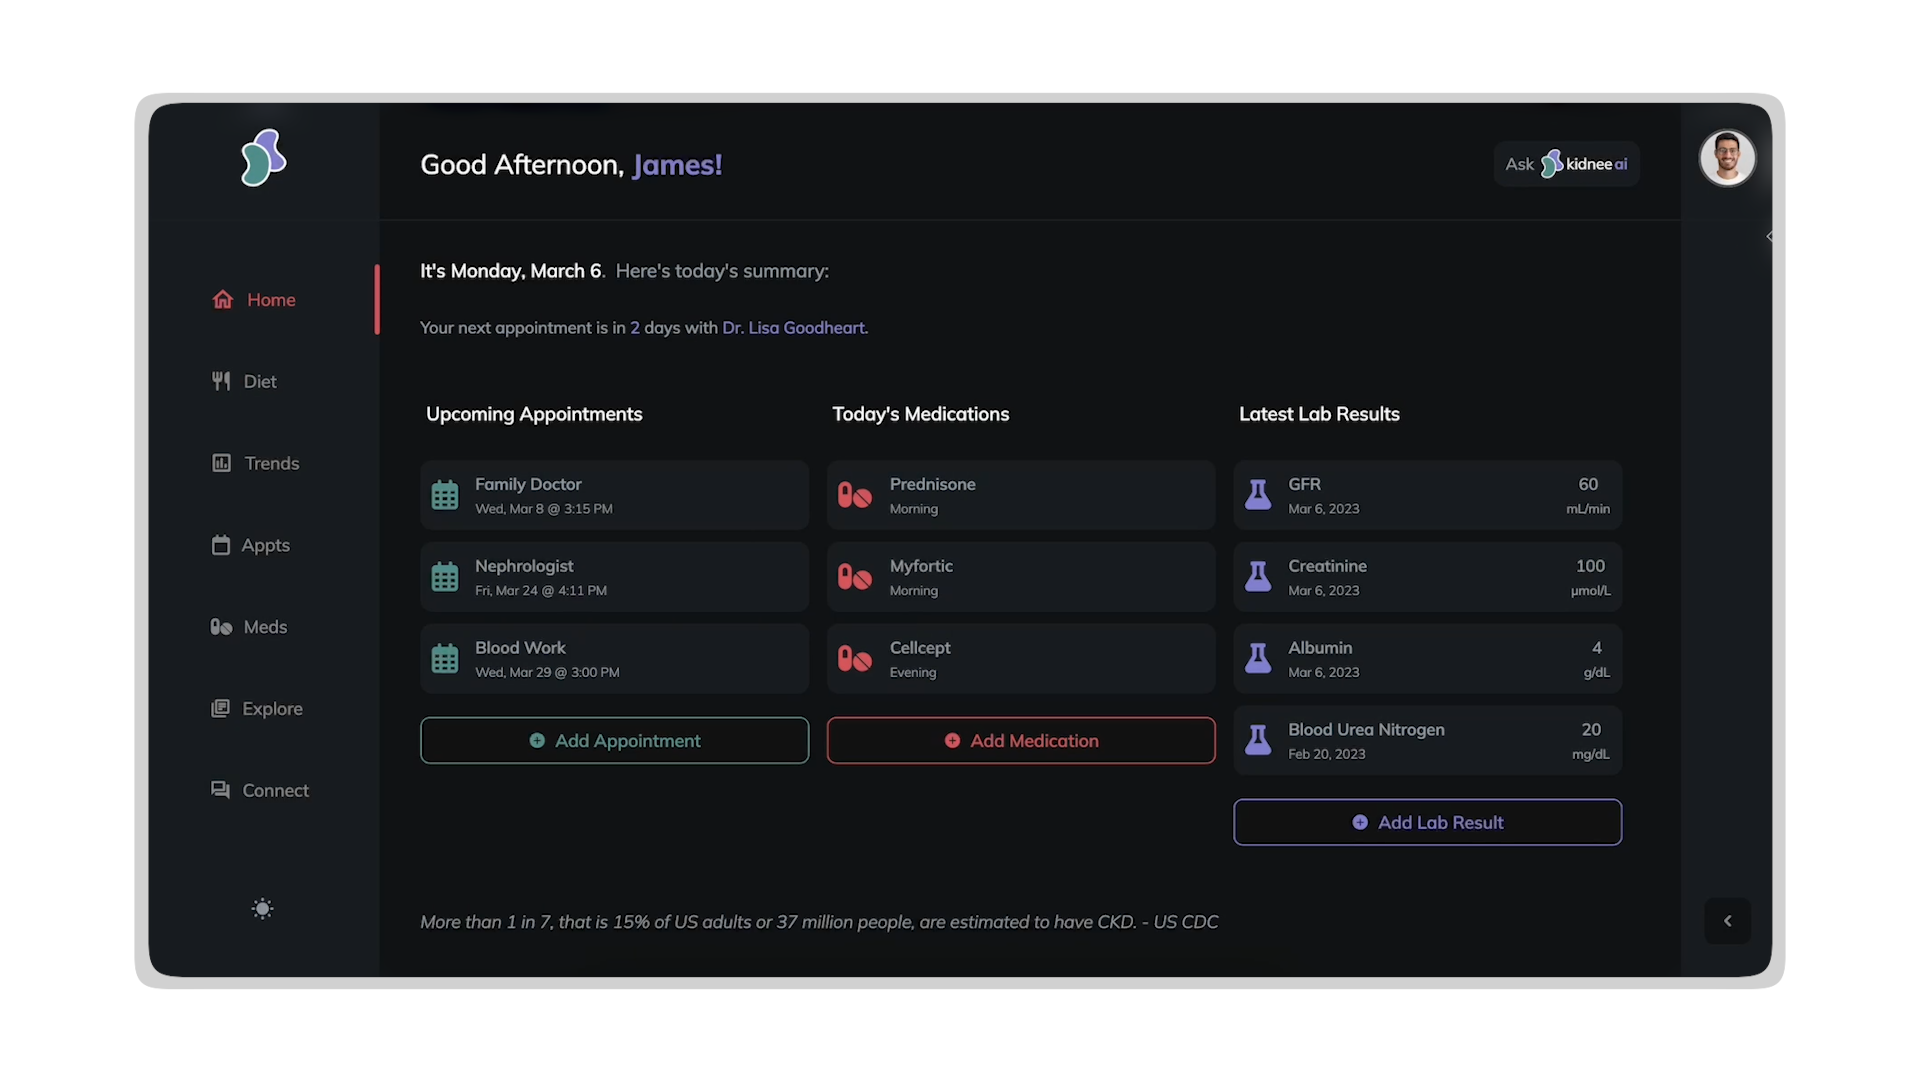
Task: Click calendar icon for Blood Work appointment
Action: (x=445, y=659)
